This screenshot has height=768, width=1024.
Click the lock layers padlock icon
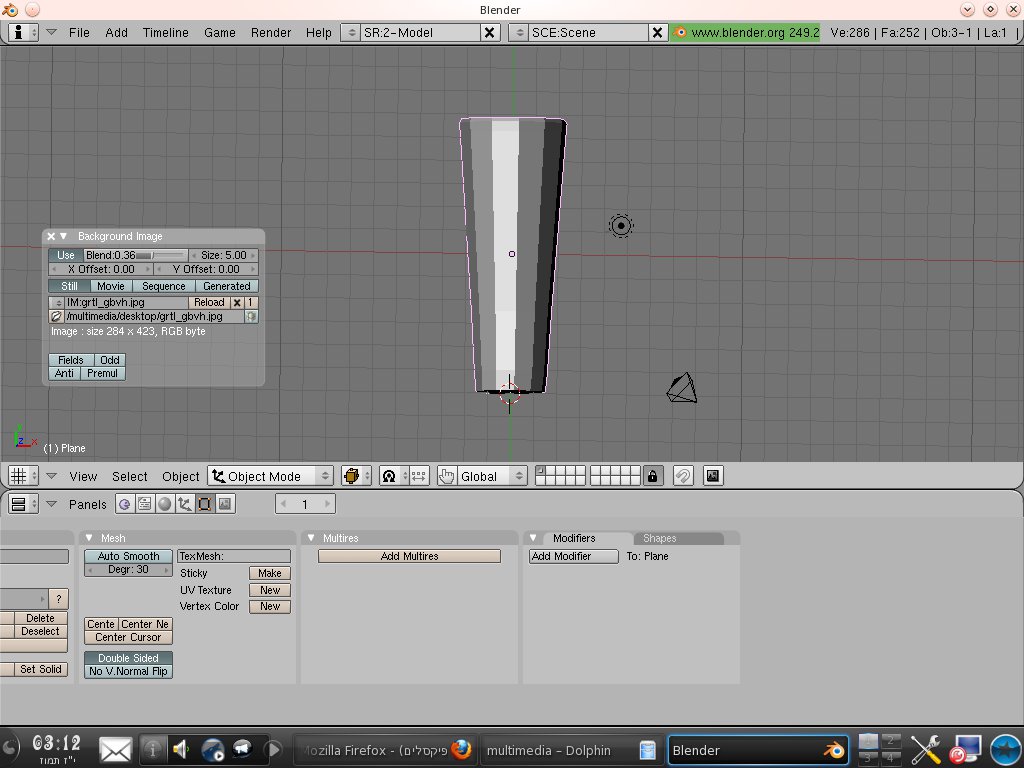pyautogui.click(x=652, y=476)
